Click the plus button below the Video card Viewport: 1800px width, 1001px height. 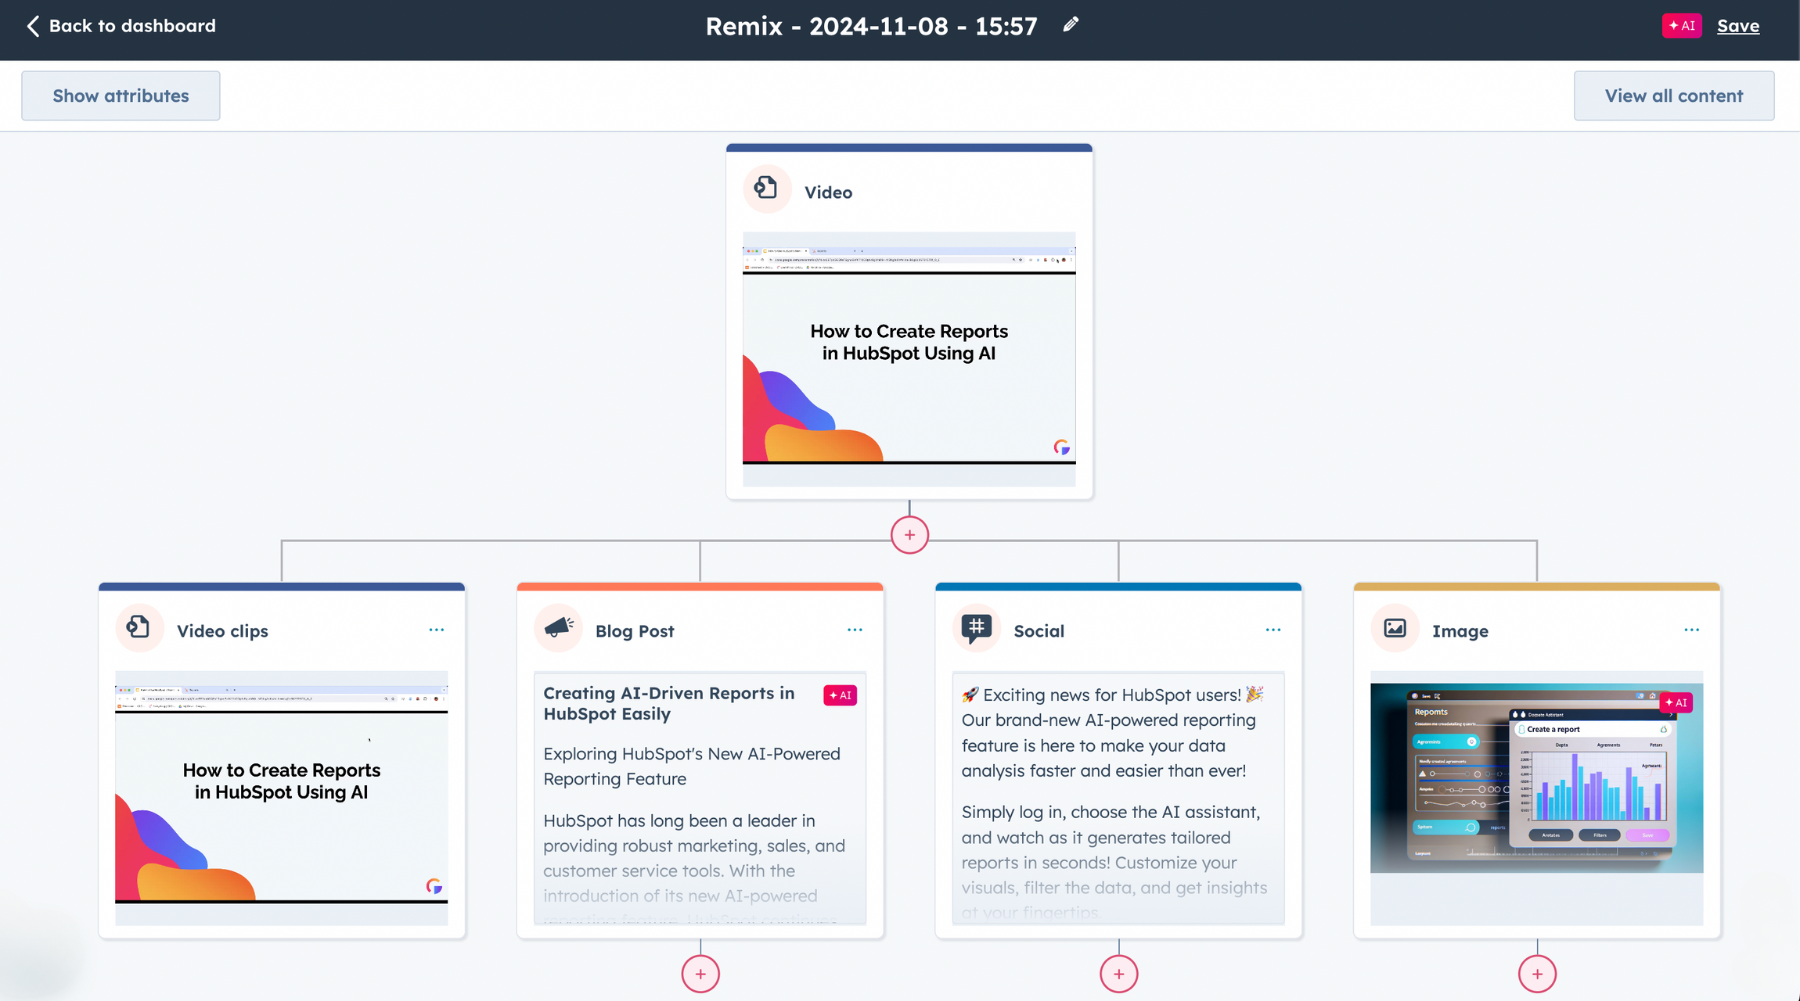tap(909, 535)
